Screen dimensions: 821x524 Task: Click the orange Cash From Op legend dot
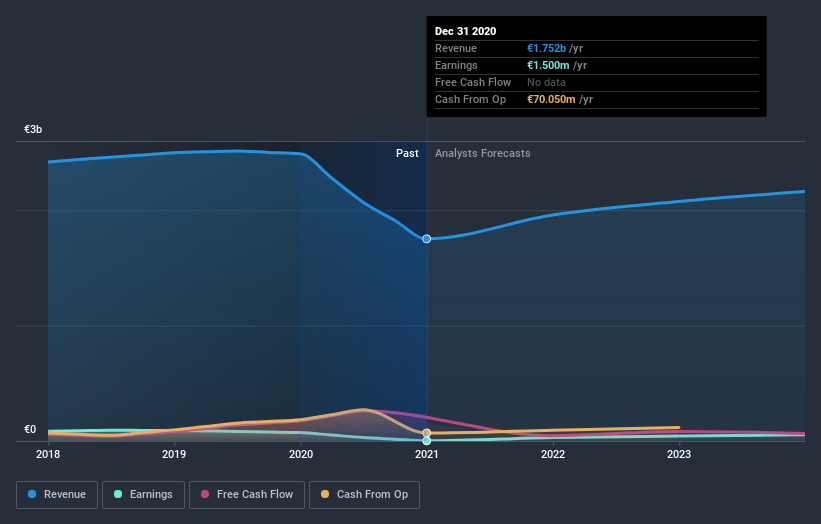(325, 494)
